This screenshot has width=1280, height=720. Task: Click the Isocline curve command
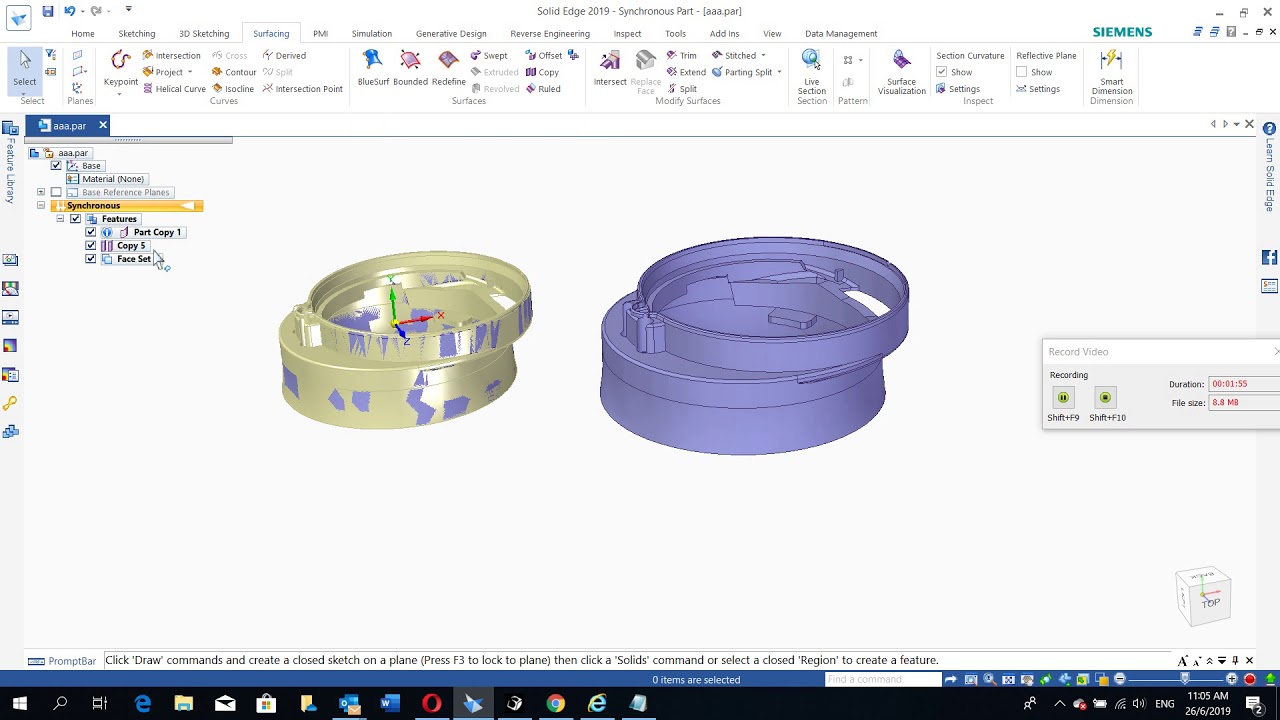click(233, 89)
